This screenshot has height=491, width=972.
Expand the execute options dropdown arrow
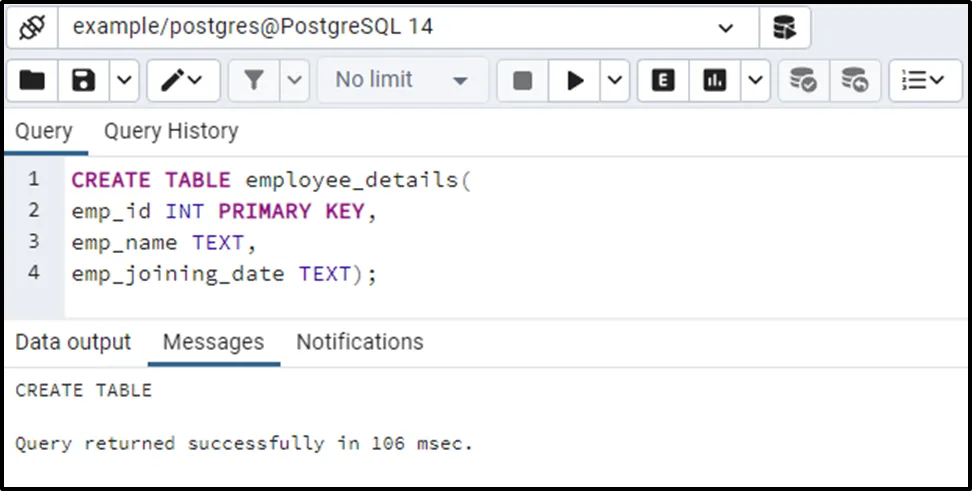pyautogui.click(x=613, y=80)
